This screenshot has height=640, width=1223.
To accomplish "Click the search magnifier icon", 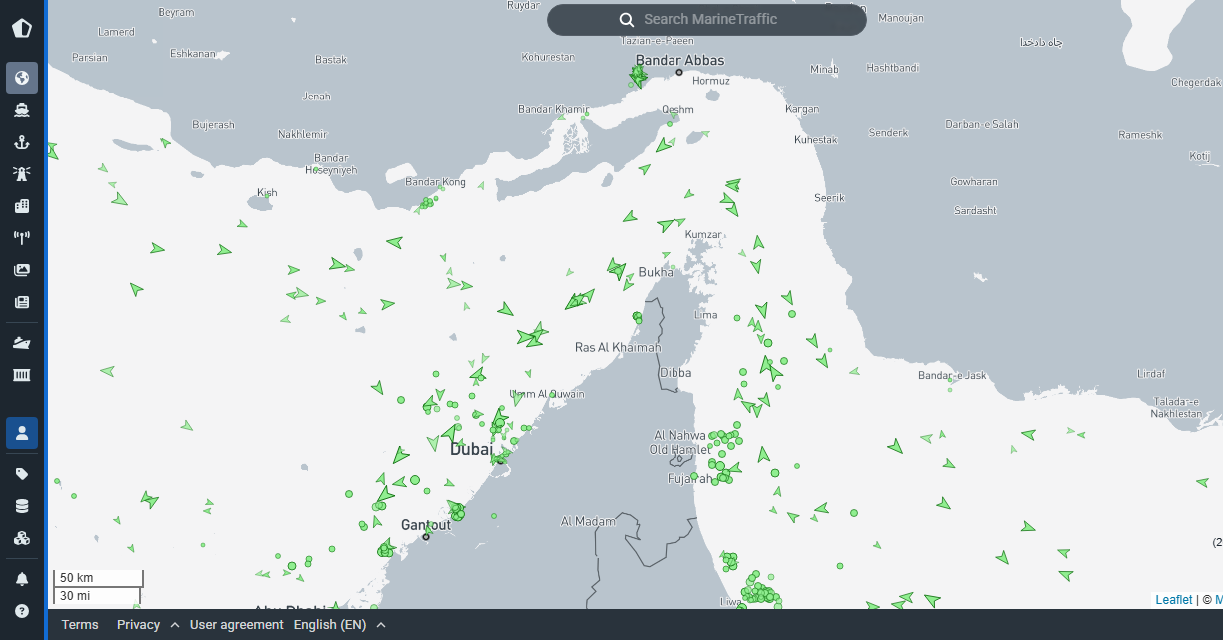I will coord(627,20).
